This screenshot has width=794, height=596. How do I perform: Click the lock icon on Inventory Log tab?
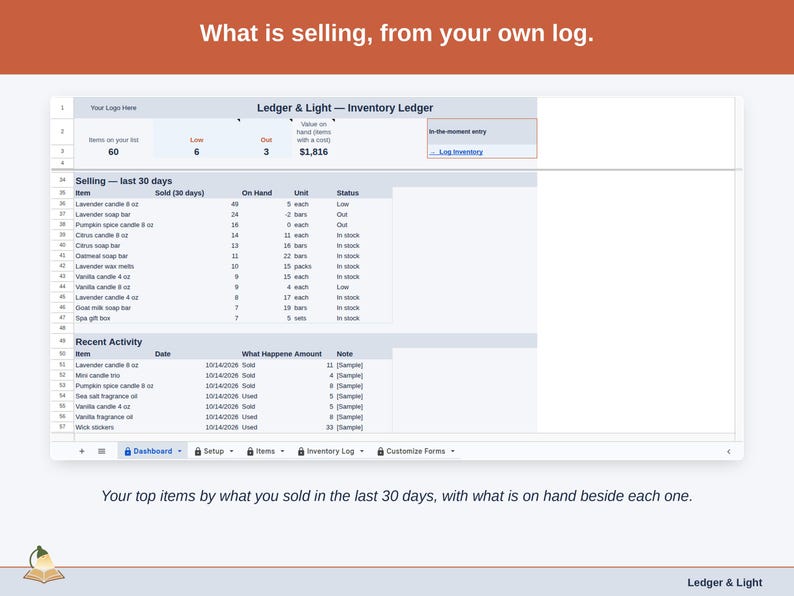[301, 451]
